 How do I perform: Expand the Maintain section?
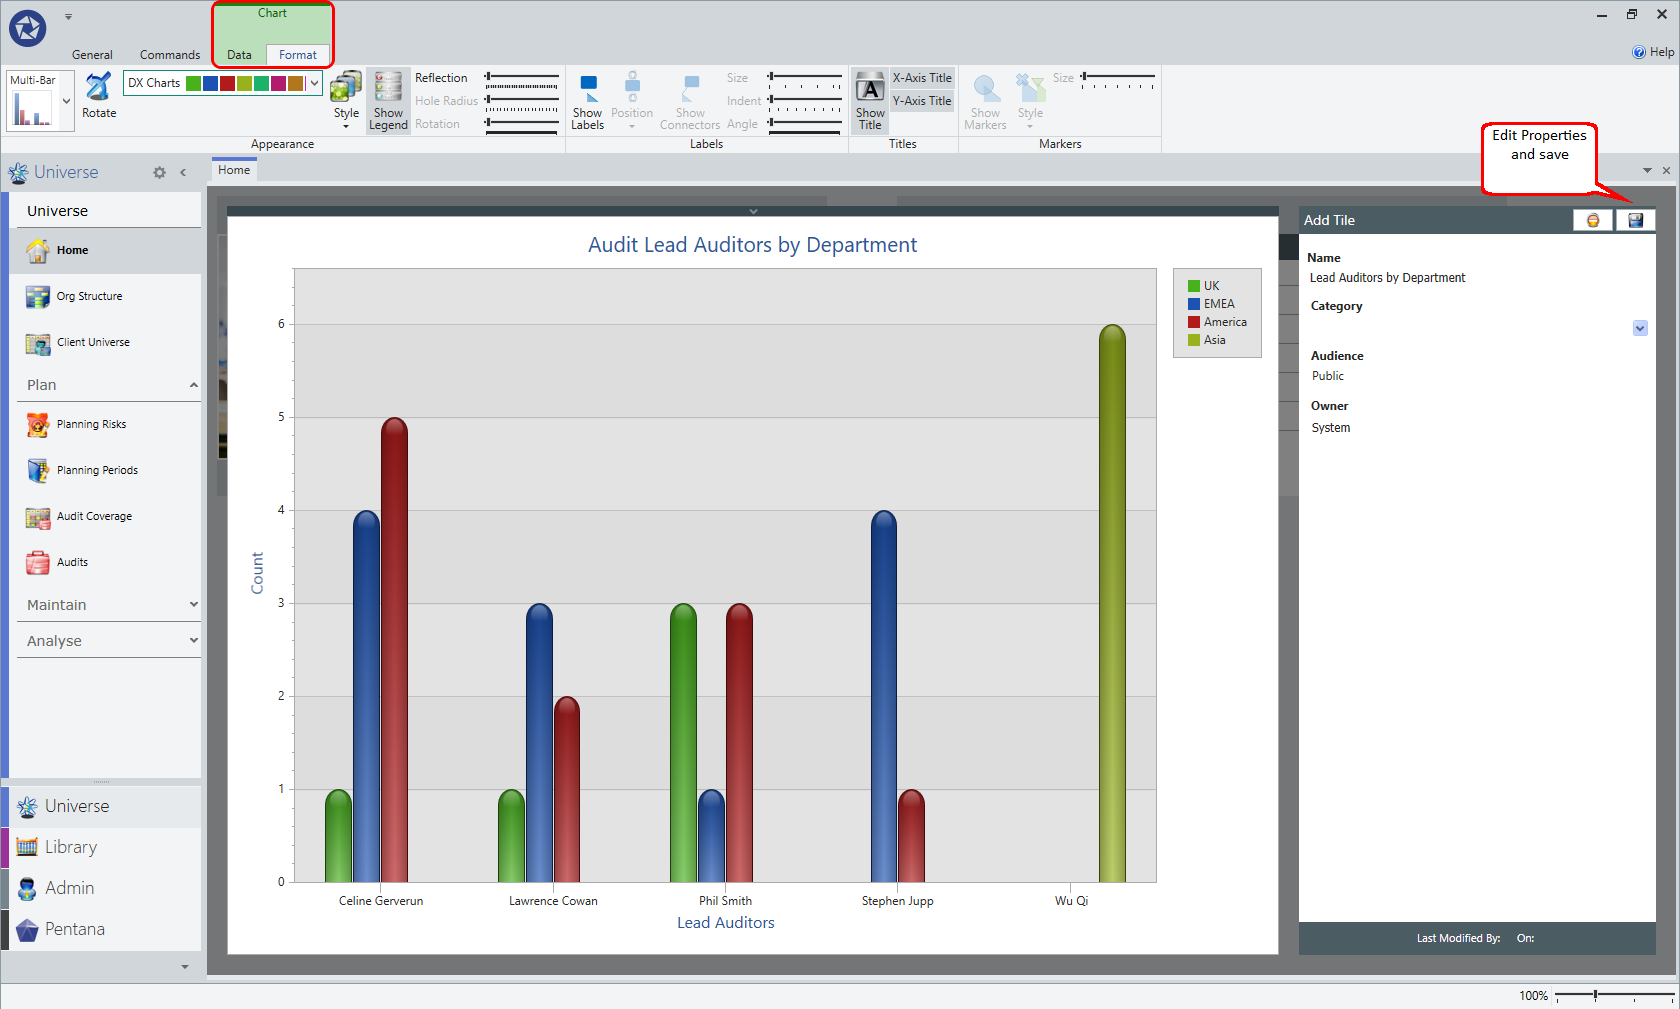pyautogui.click(x=110, y=605)
